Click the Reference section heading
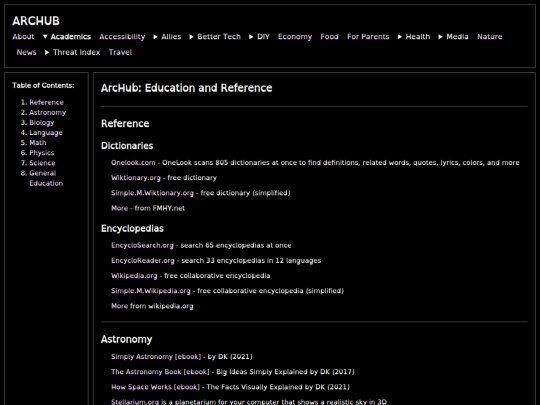The image size is (540, 405). [x=125, y=124]
